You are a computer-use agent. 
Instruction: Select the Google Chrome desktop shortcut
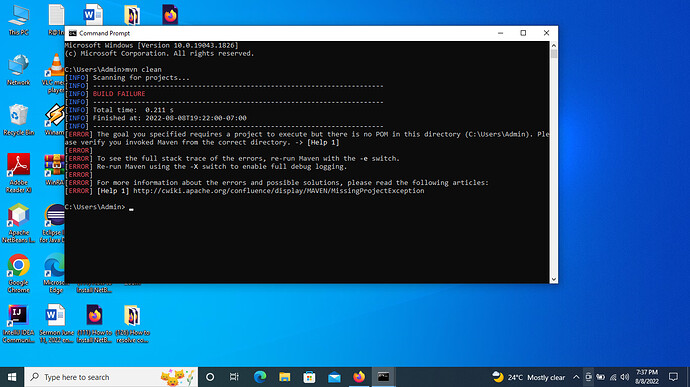(18, 273)
